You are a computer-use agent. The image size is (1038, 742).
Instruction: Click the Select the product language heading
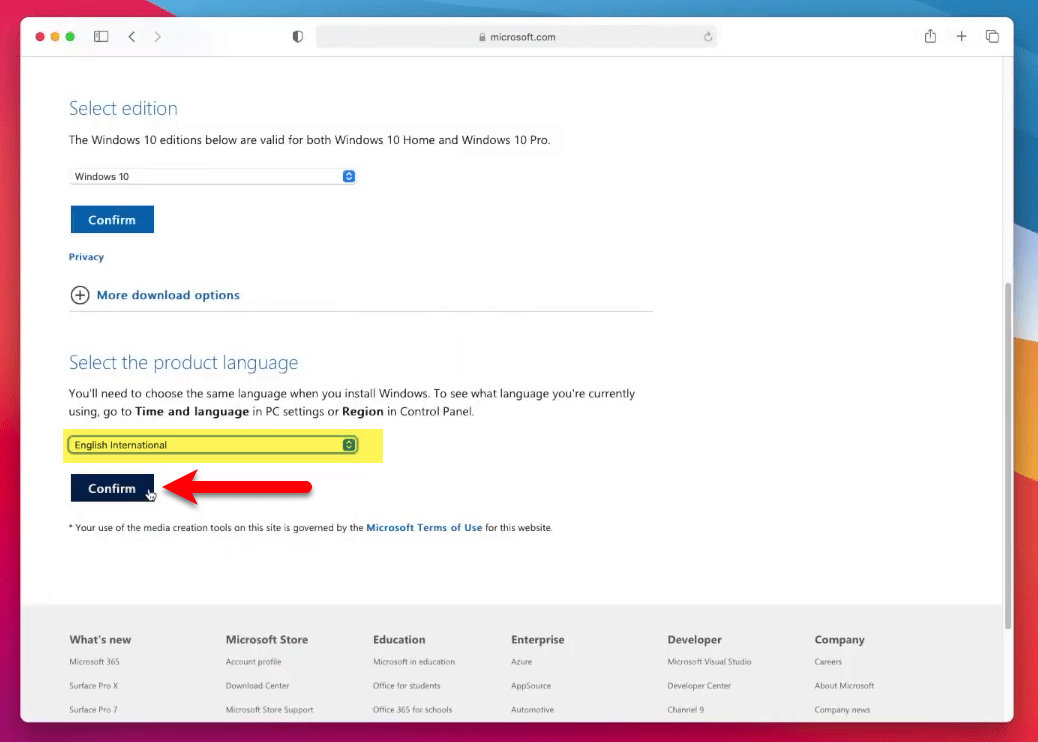pos(183,362)
